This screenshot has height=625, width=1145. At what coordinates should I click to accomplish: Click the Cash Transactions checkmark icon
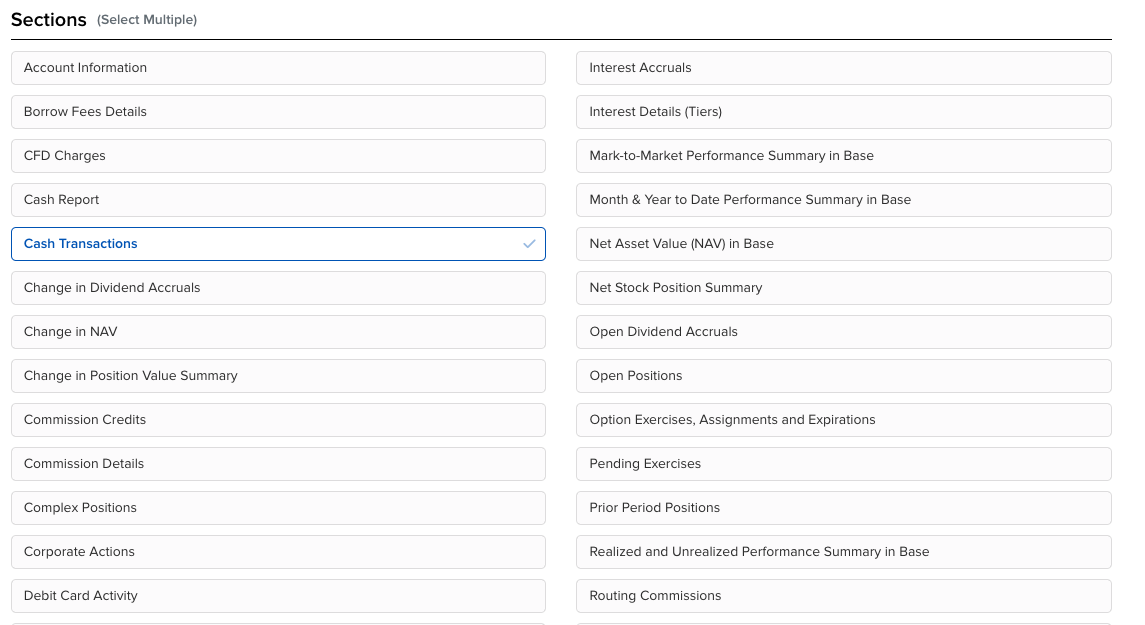tap(529, 244)
